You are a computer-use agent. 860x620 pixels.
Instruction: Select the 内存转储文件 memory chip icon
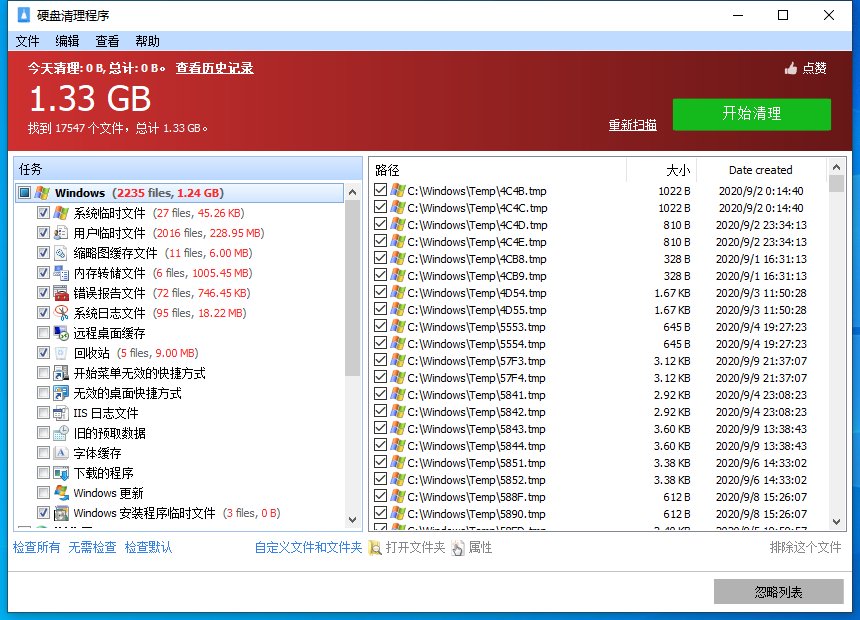coord(61,273)
